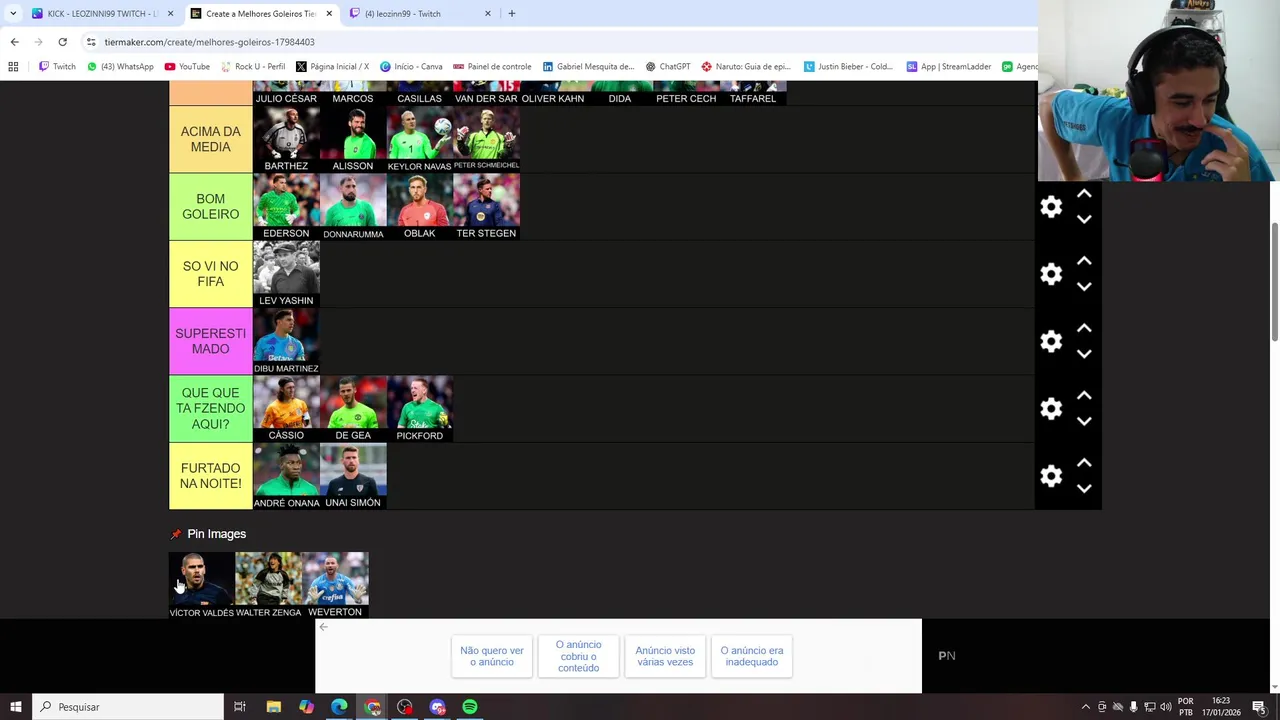This screenshot has height=720, width=1280.
Task: Click Alisson goalkeeper image
Action: 353,139
